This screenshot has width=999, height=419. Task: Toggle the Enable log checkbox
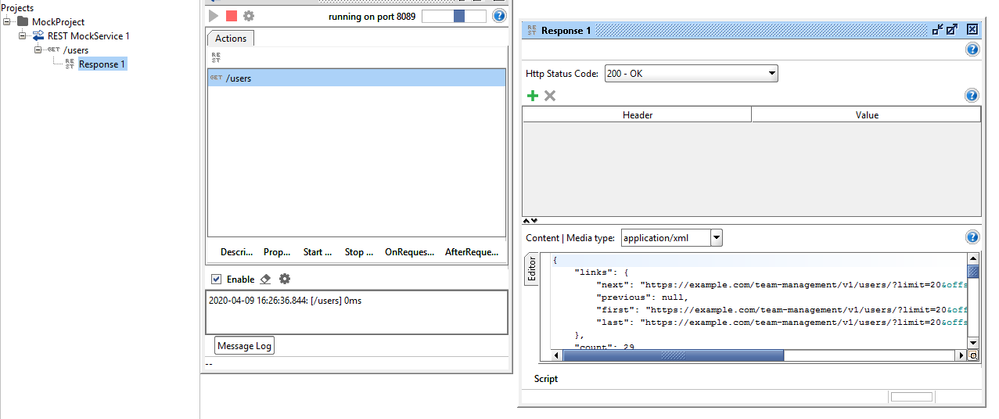click(x=215, y=279)
